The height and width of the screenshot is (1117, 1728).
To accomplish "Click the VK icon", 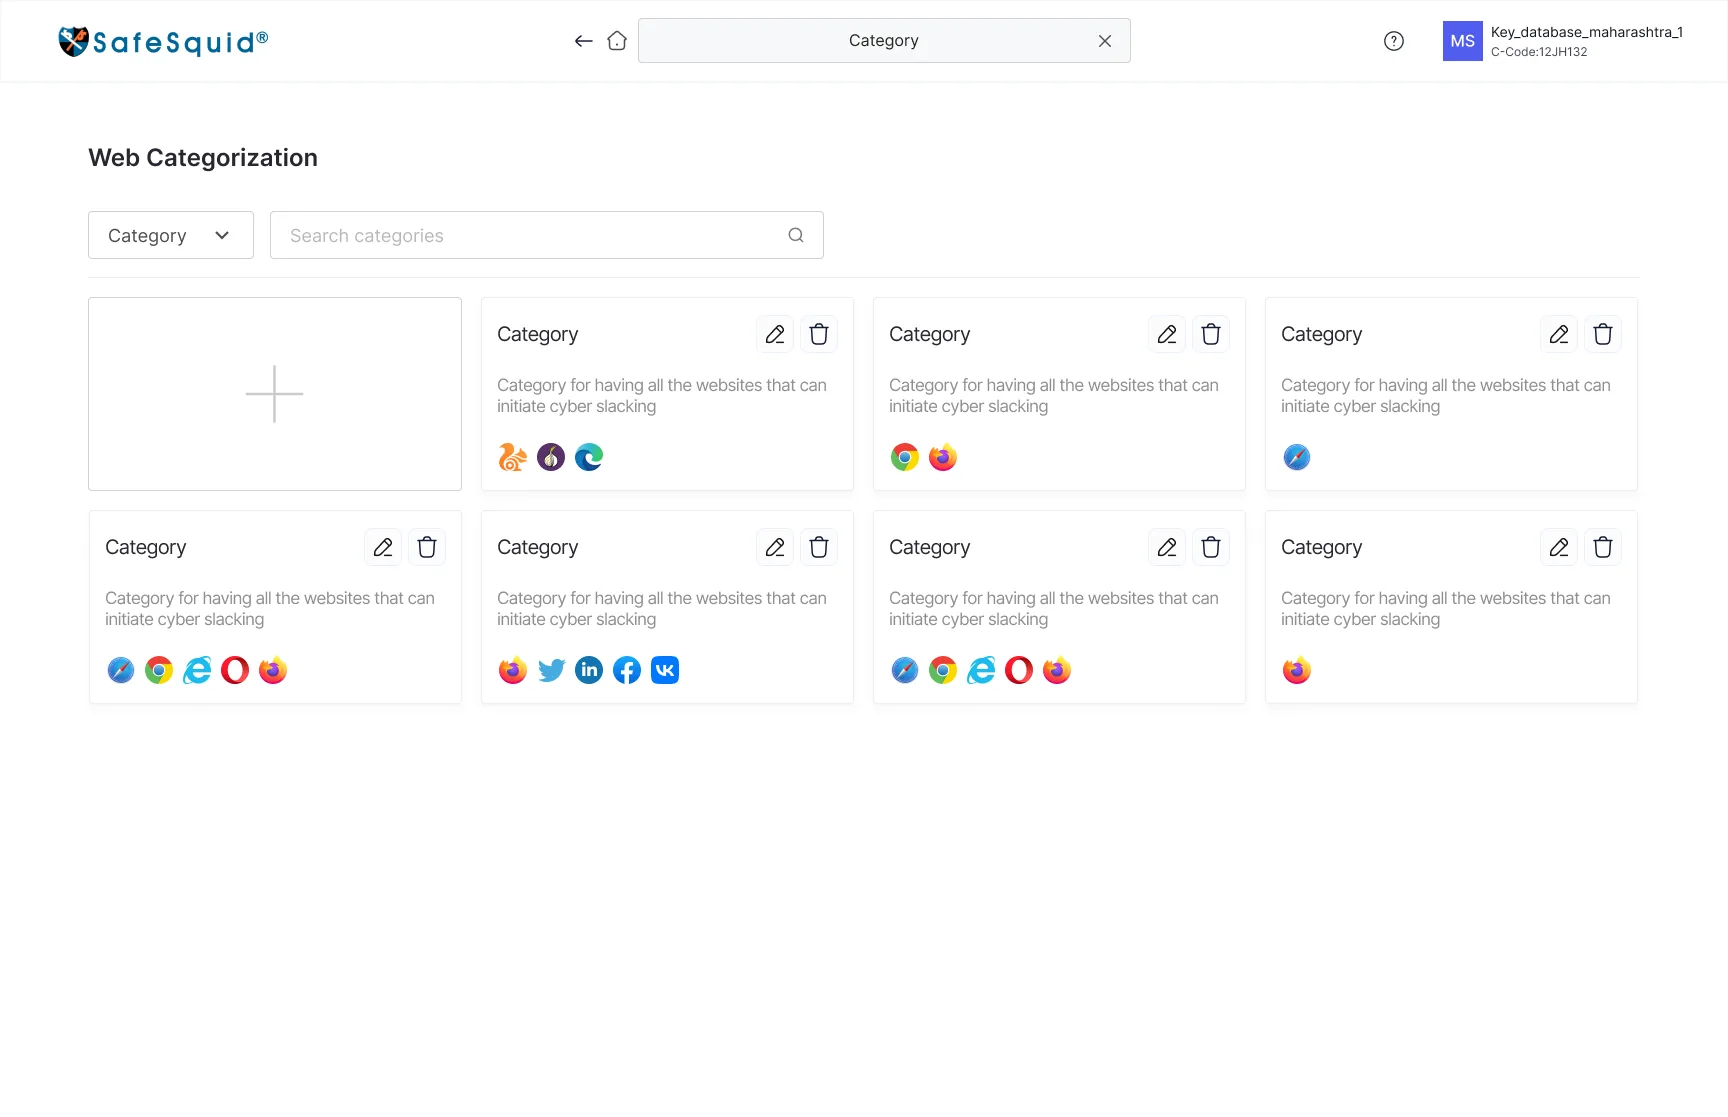I will pos(665,670).
